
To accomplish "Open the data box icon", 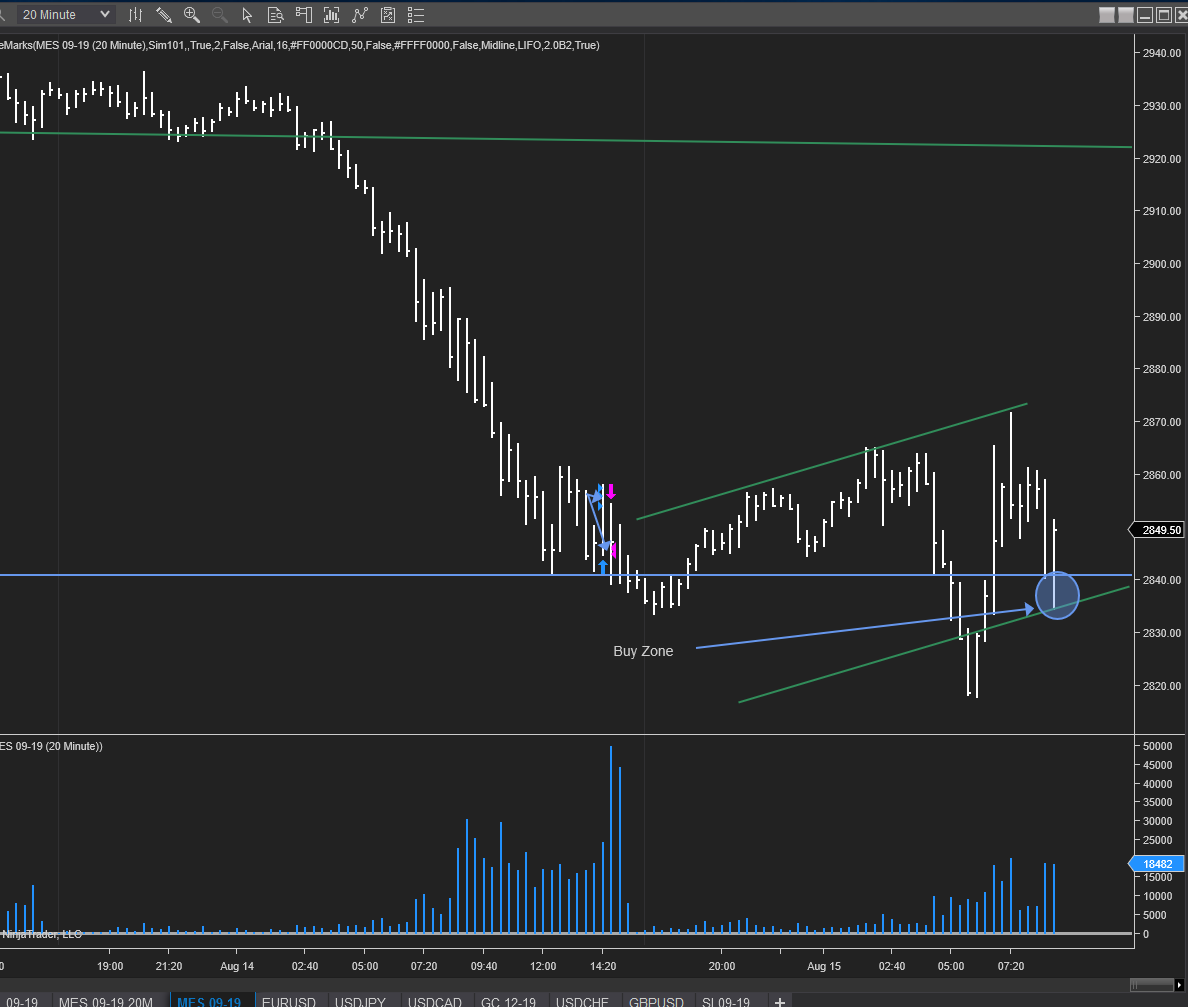I will click(275, 14).
